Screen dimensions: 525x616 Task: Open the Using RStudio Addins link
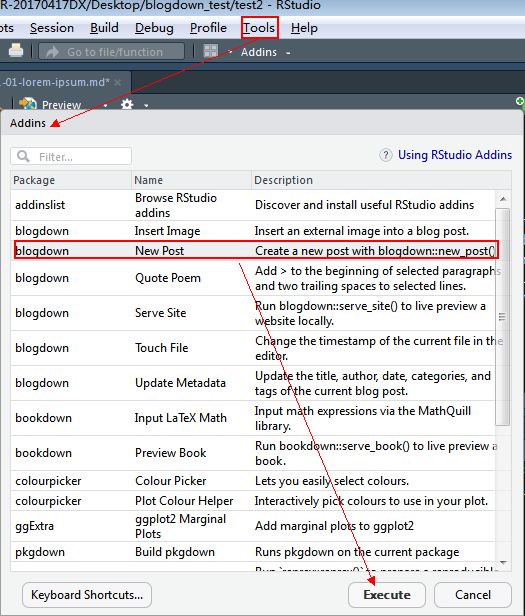455,155
